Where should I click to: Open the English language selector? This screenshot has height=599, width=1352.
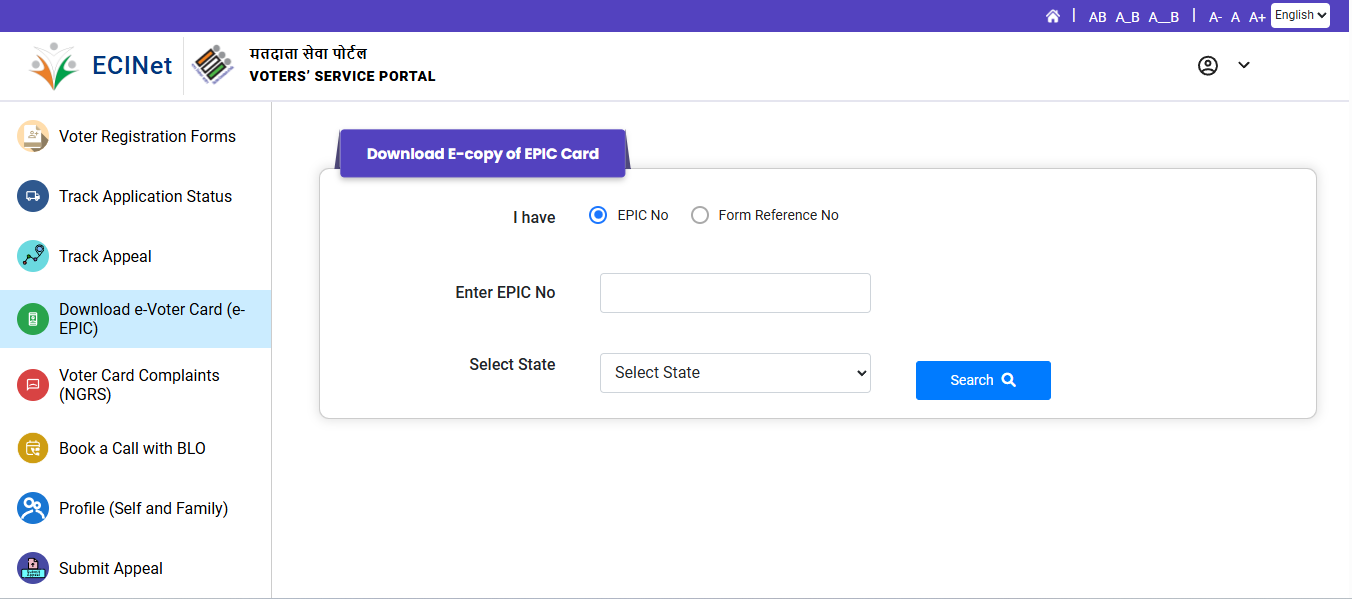coord(1299,15)
